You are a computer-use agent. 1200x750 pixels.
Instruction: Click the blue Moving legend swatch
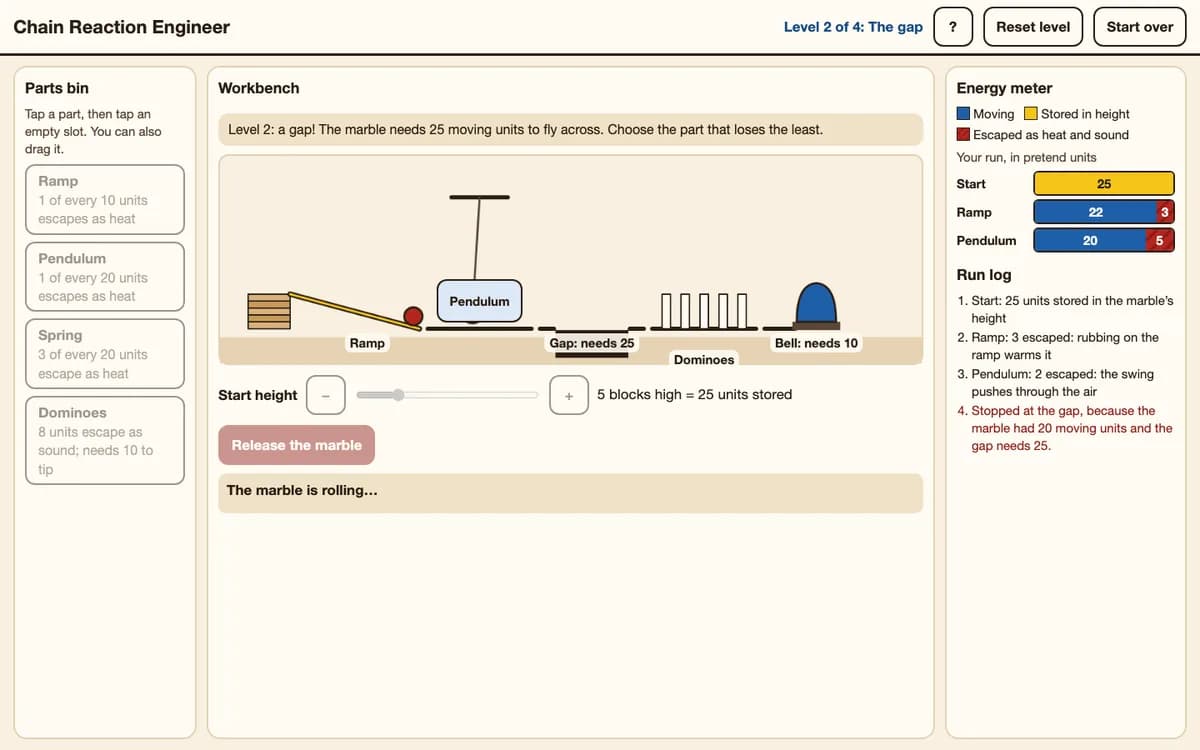(x=963, y=114)
